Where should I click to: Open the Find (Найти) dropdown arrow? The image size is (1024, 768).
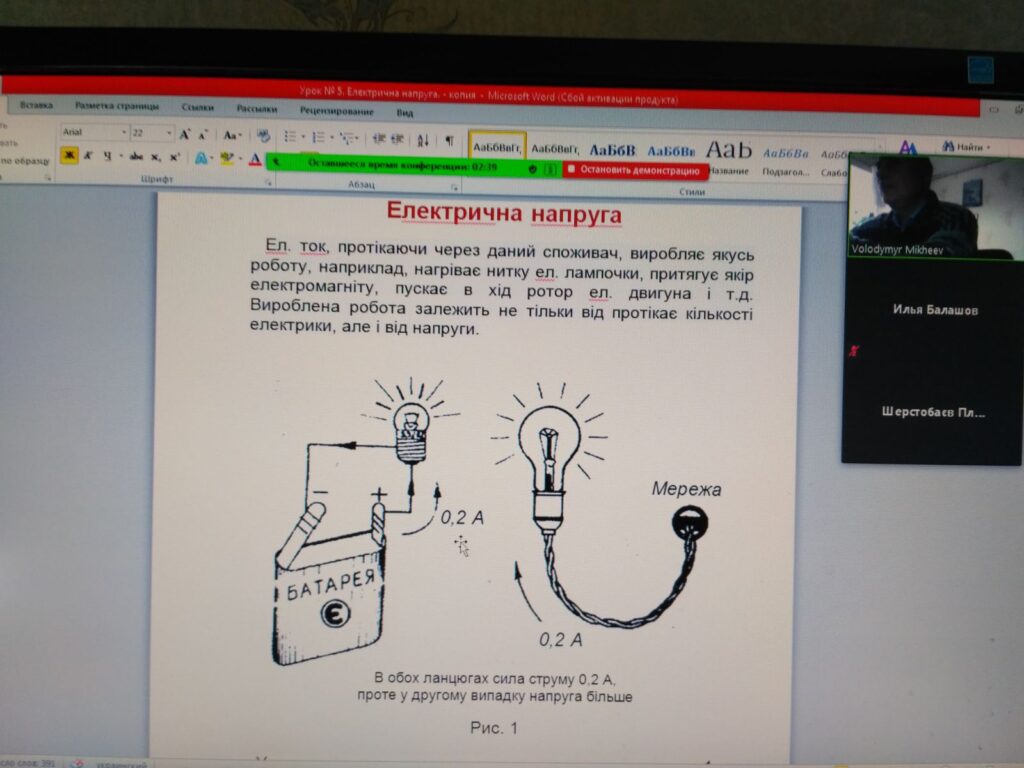tap(987, 148)
